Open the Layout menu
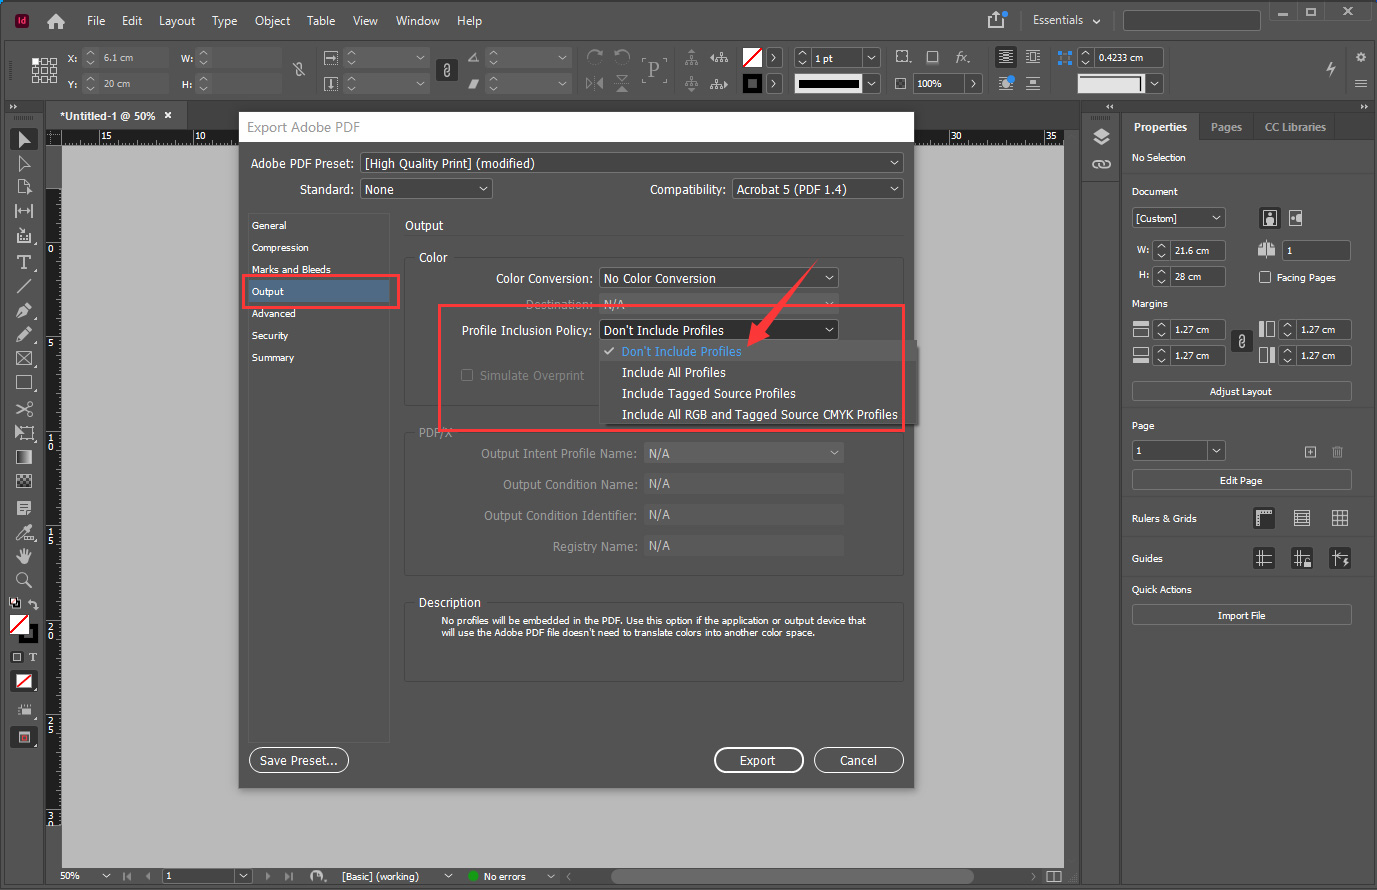The height and width of the screenshot is (890, 1377). pyautogui.click(x=177, y=20)
